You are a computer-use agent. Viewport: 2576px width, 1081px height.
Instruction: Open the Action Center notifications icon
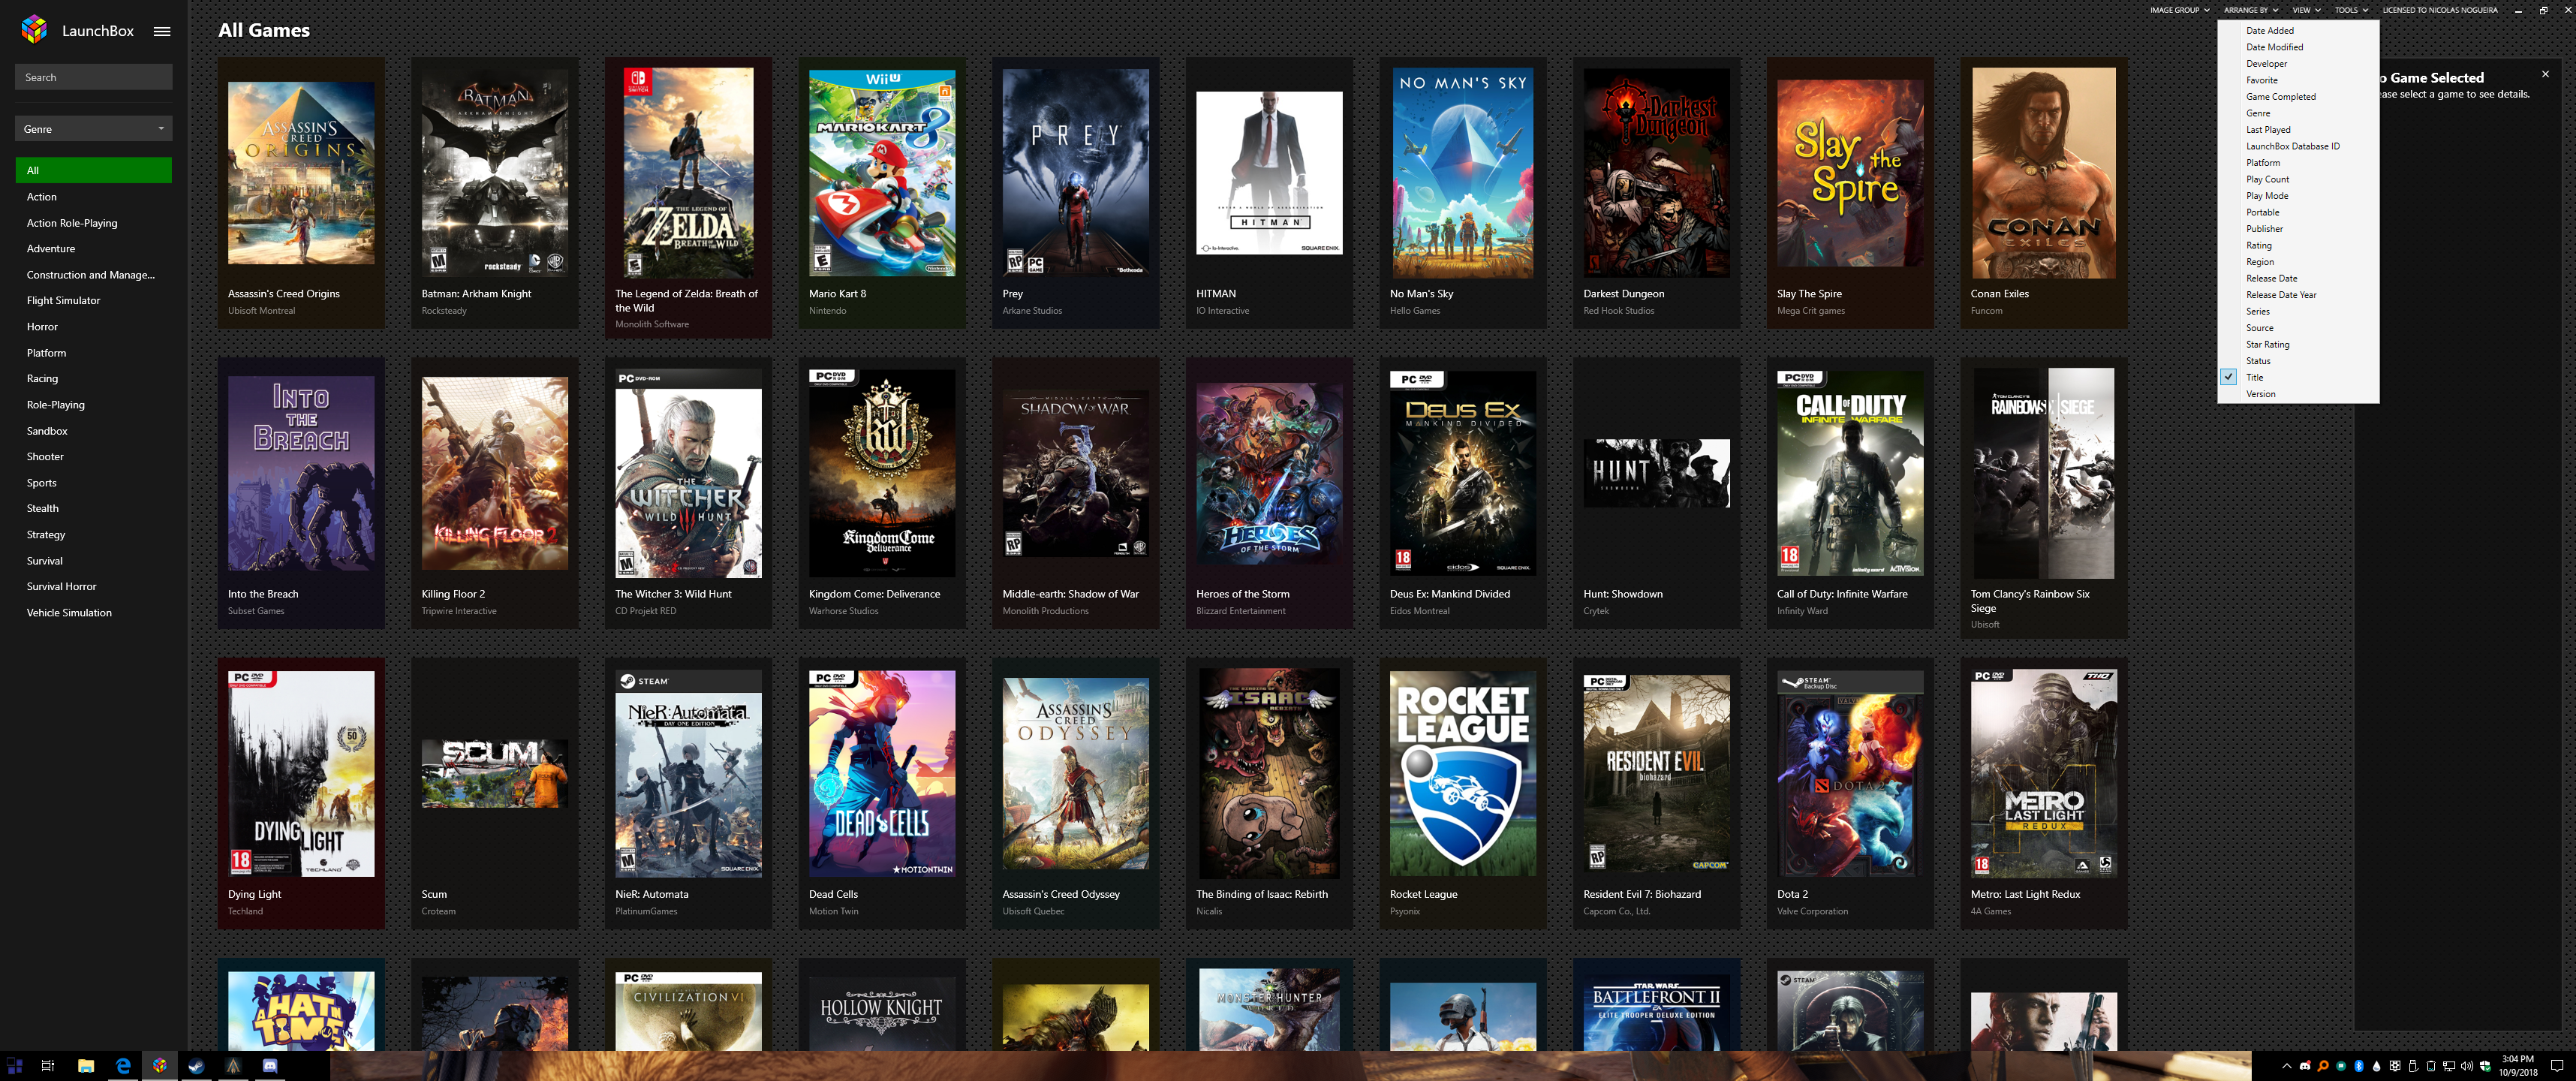pos(2557,1066)
